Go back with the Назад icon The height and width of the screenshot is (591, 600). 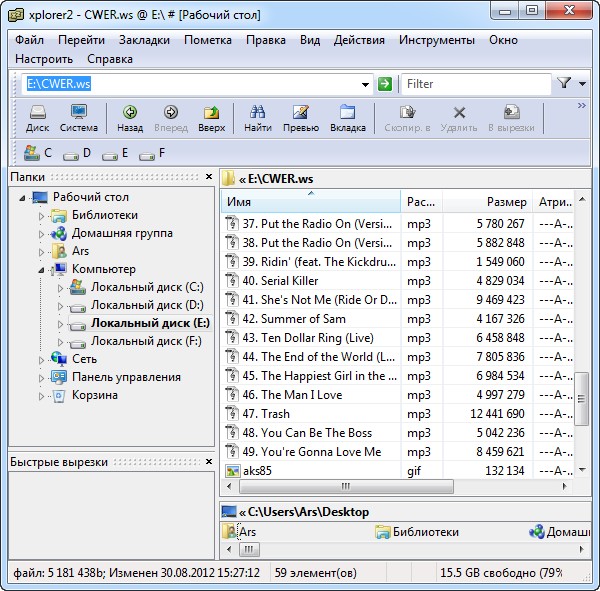[x=130, y=118]
